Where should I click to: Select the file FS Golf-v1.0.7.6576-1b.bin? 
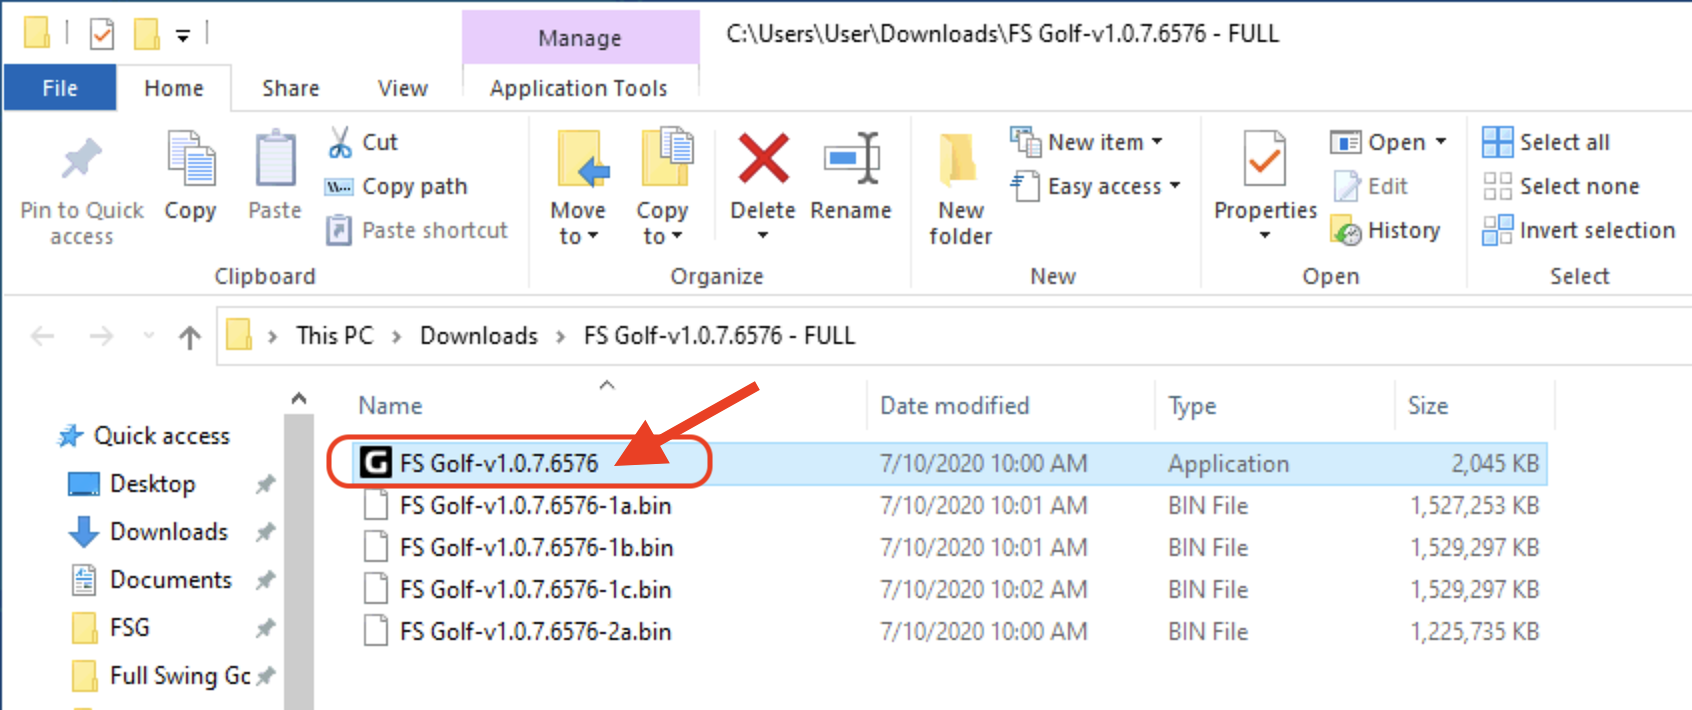click(x=536, y=548)
